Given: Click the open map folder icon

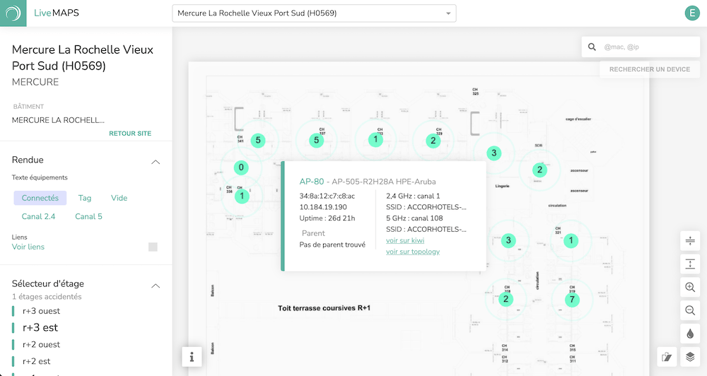Looking at the screenshot, I should tap(667, 357).
